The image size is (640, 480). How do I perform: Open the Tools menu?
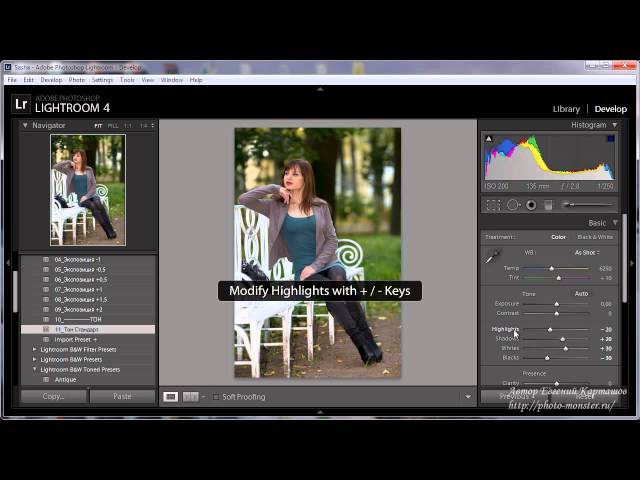click(x=127, y=80)
